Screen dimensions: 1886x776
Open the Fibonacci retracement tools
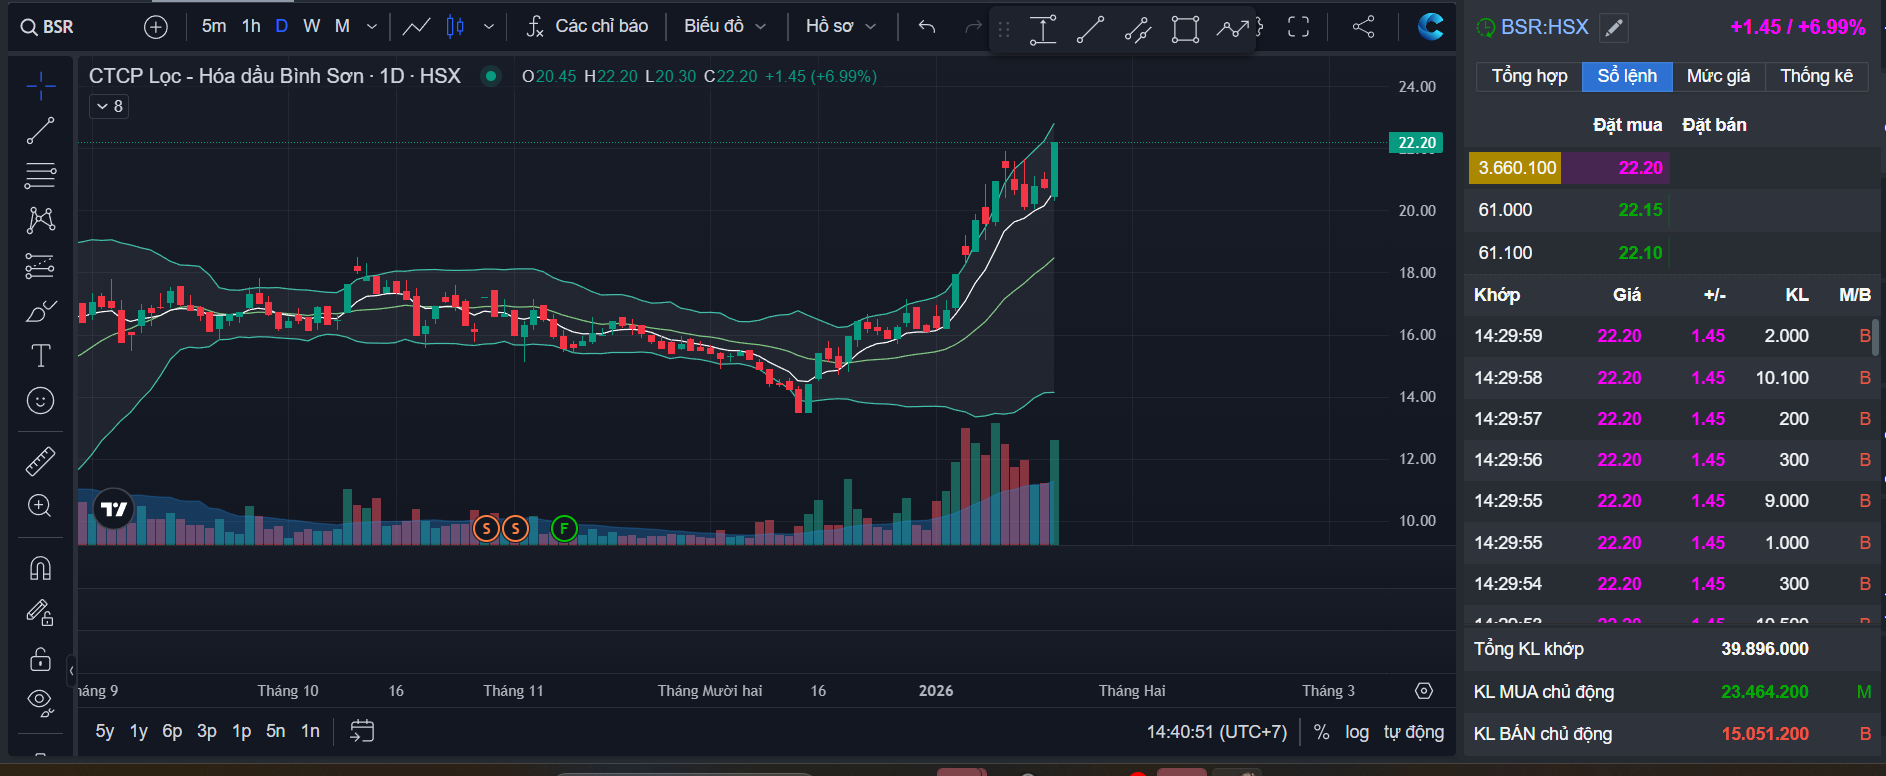coord(40,175)
